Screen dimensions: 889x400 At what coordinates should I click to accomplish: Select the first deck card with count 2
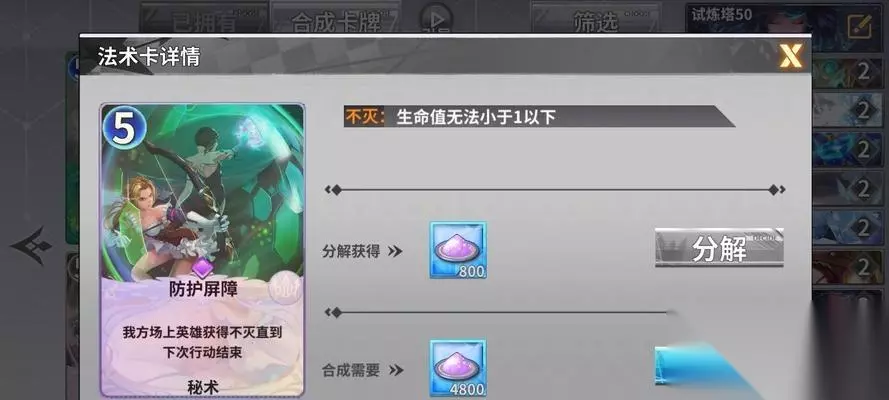848,73
